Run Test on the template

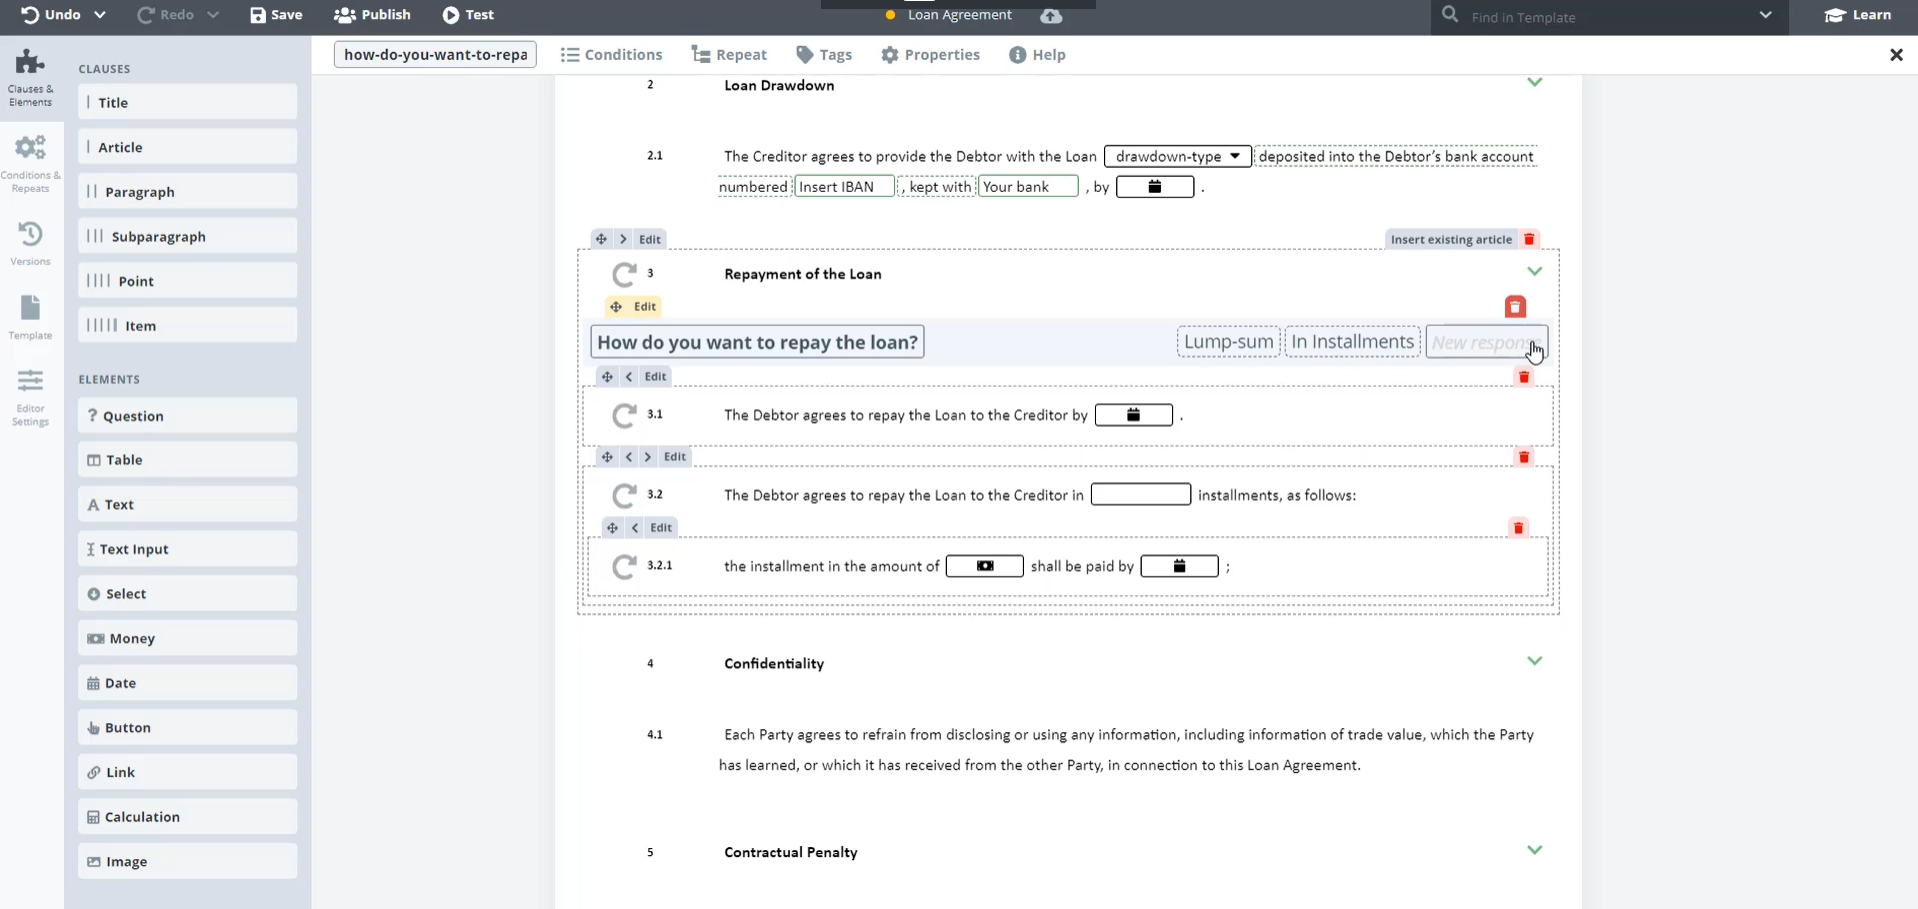pyautogui.click(x=468, y=15)
